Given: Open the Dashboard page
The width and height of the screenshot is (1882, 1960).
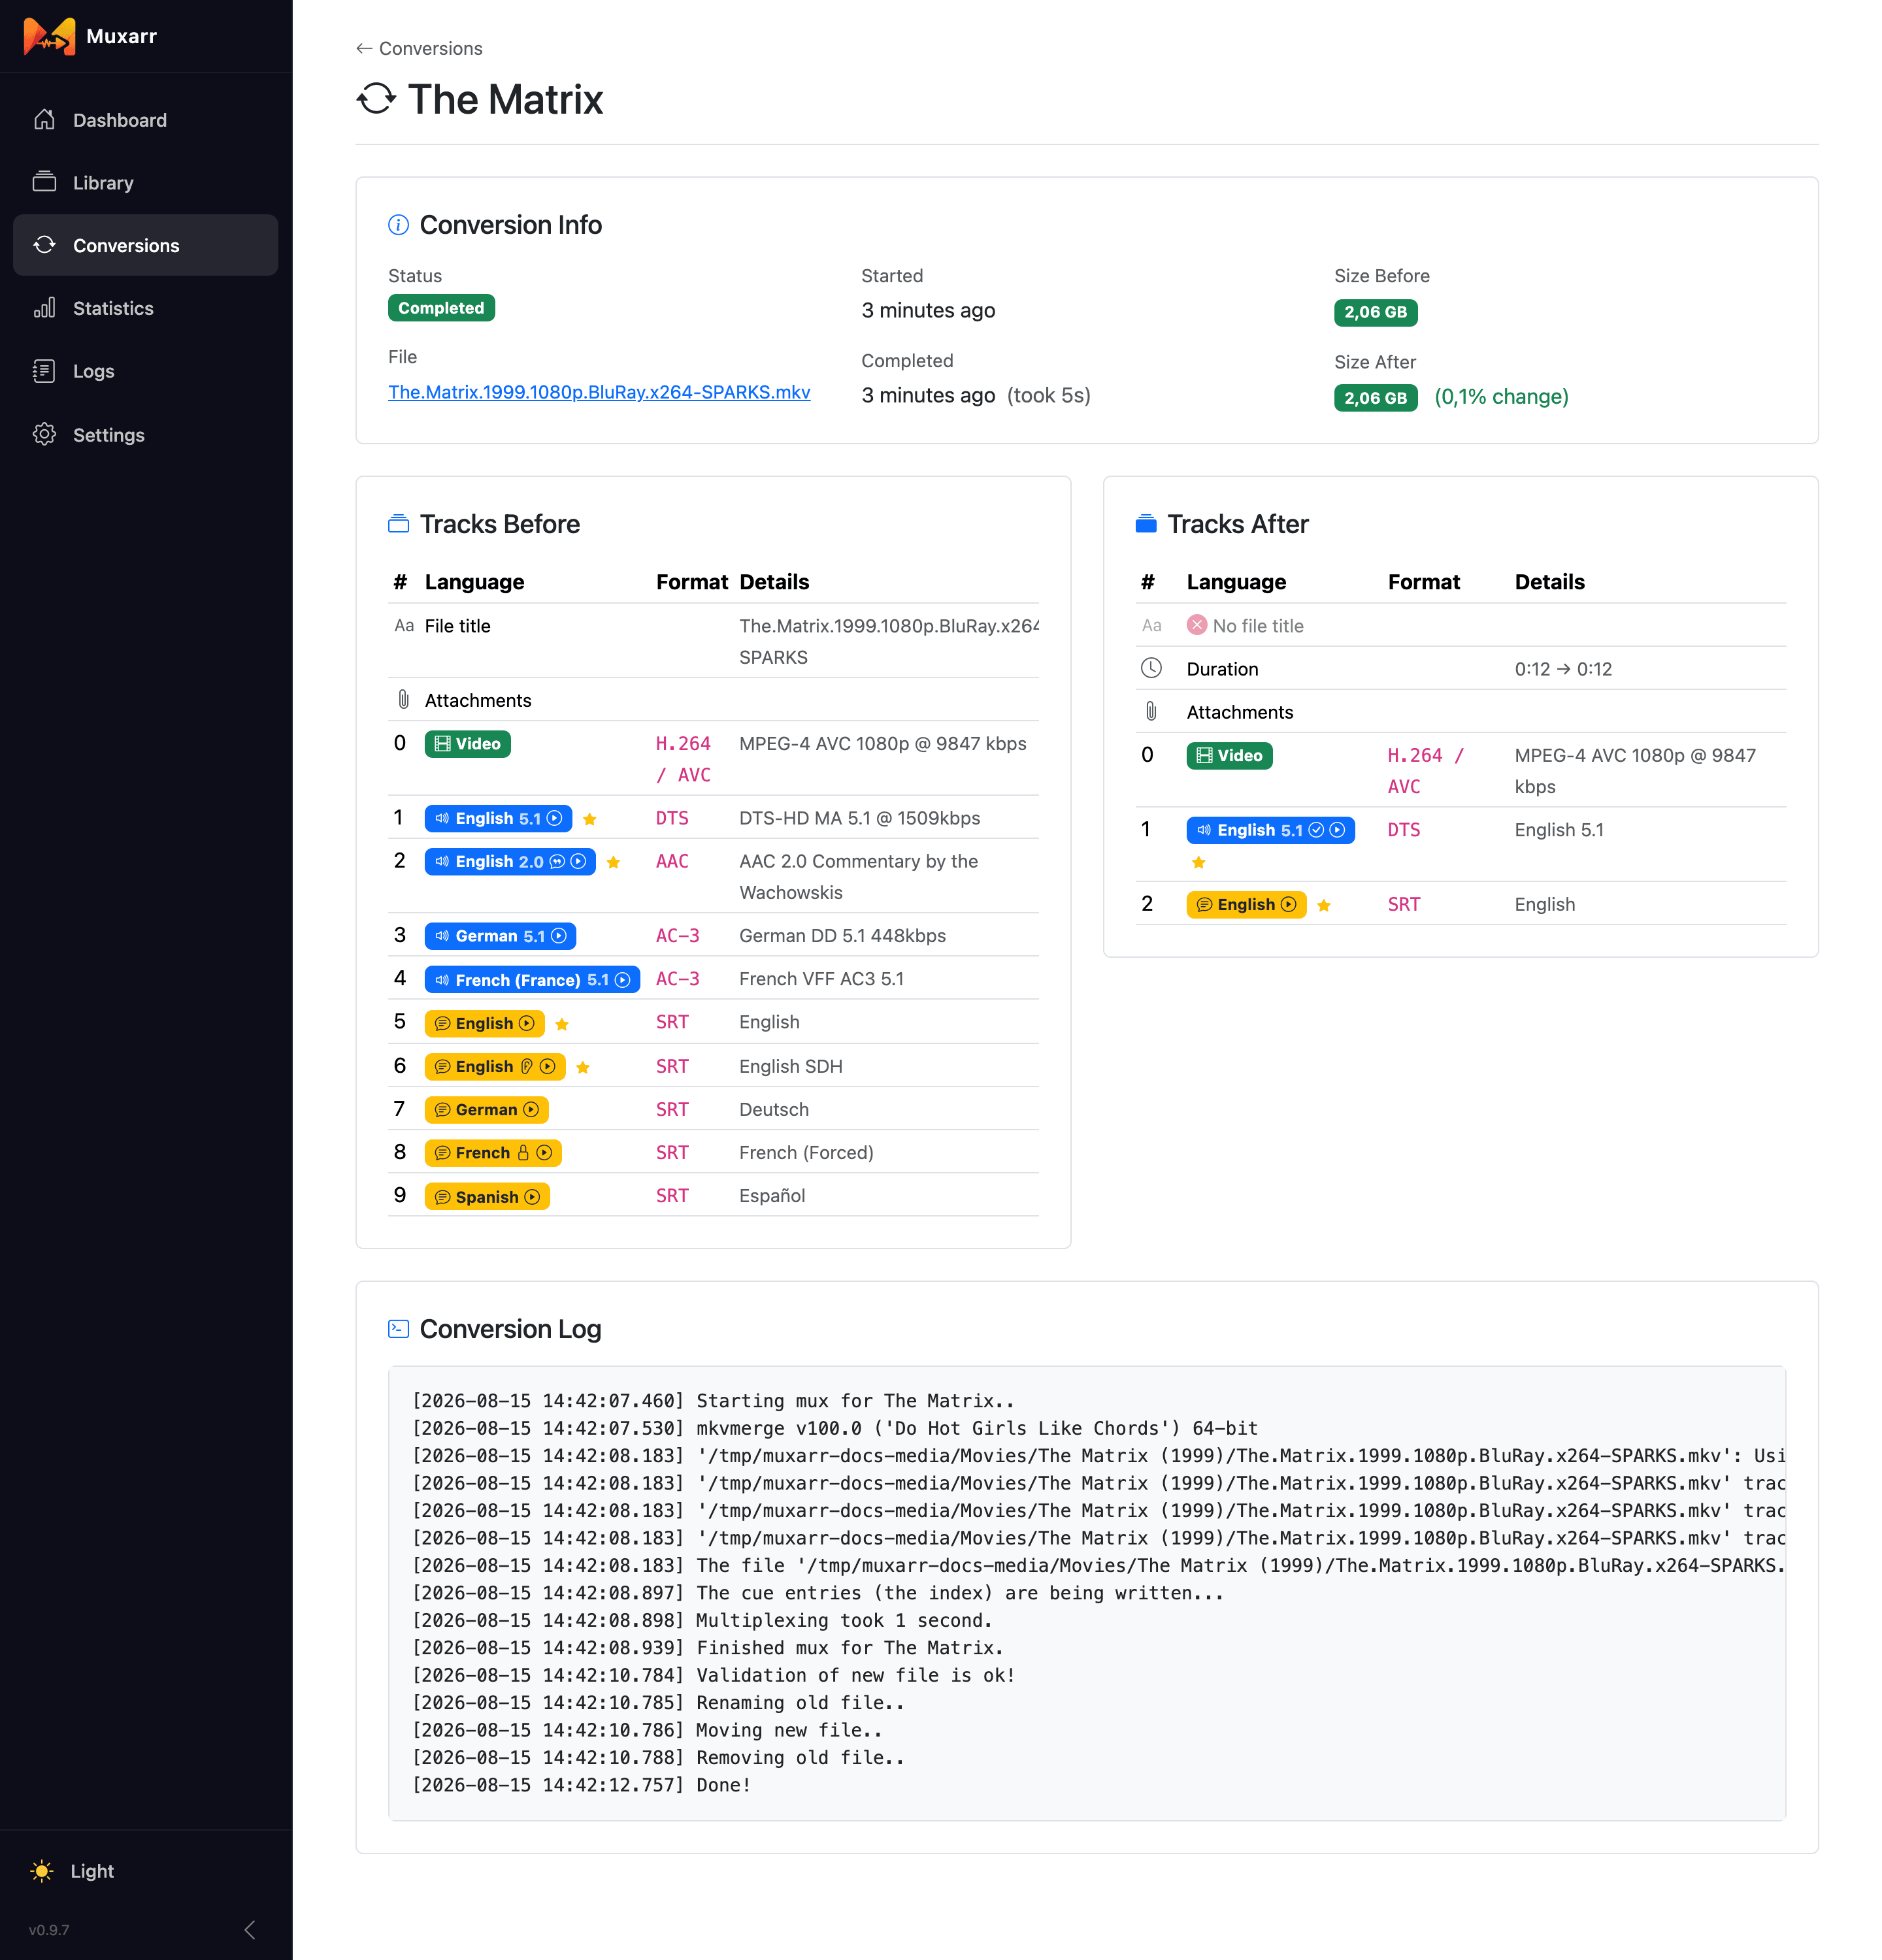Looking at the screenshot, I should 146,120.
